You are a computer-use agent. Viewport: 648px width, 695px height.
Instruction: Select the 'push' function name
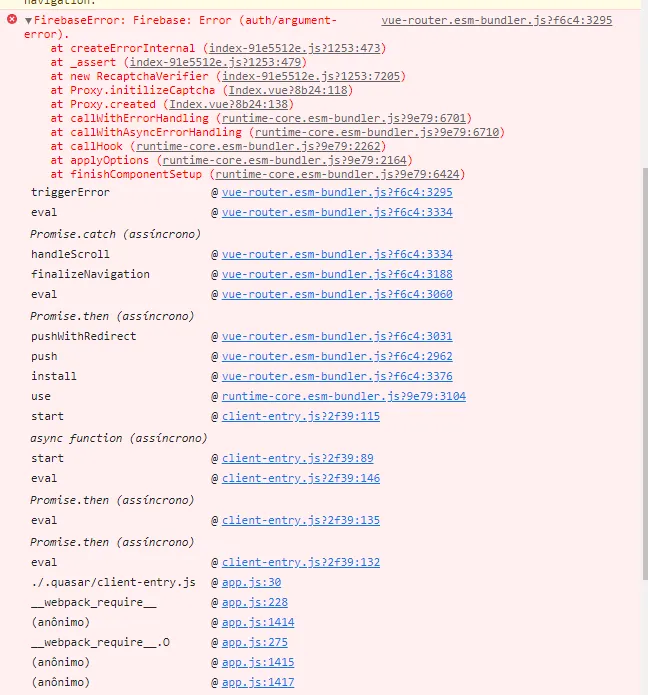tap(44, 356)
